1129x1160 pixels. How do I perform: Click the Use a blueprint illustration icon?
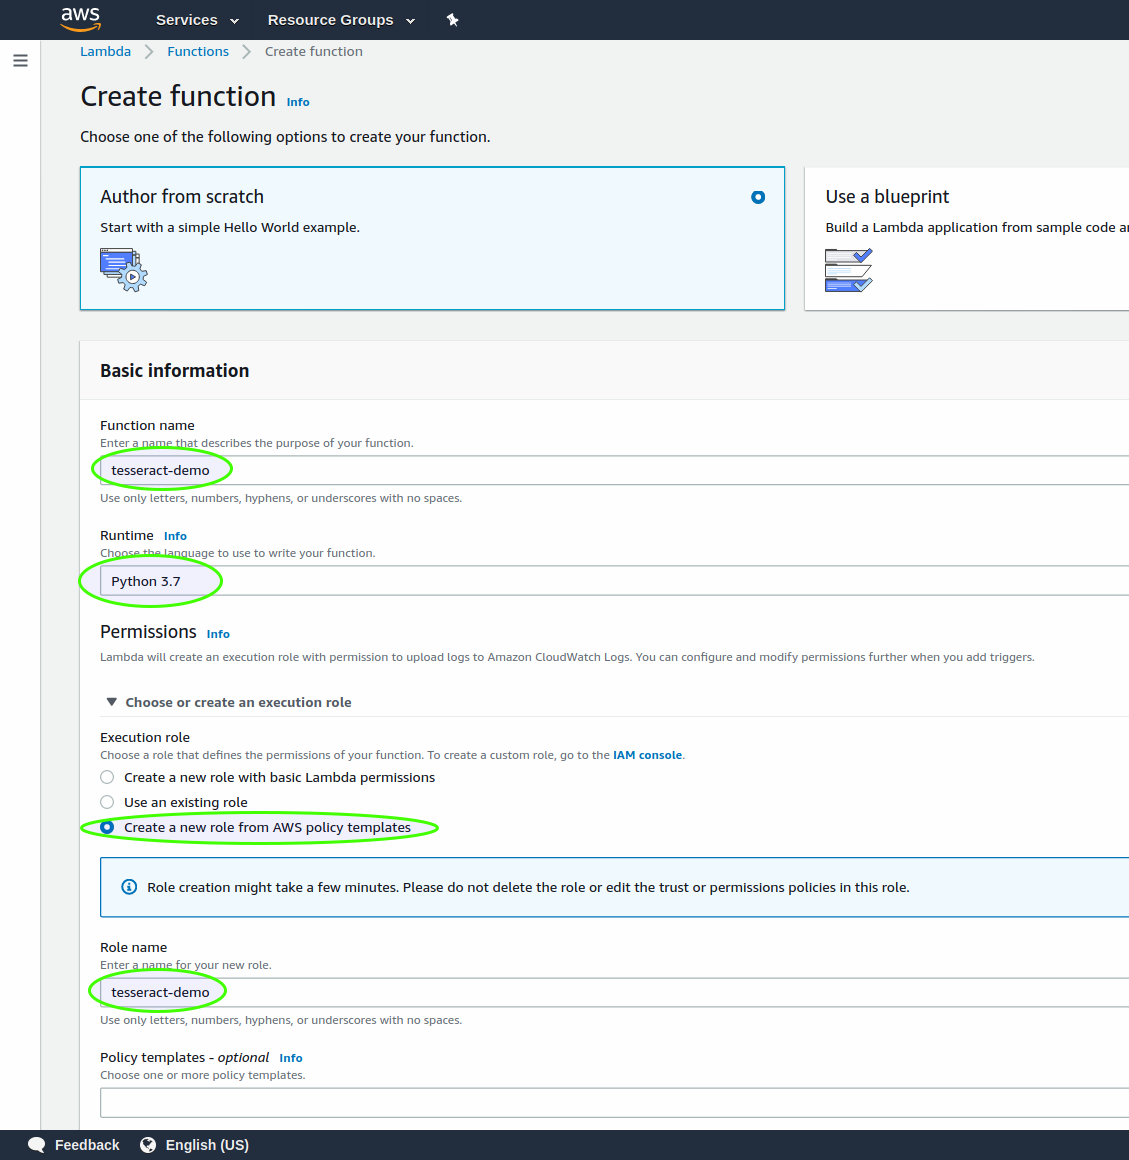[848, 269]
